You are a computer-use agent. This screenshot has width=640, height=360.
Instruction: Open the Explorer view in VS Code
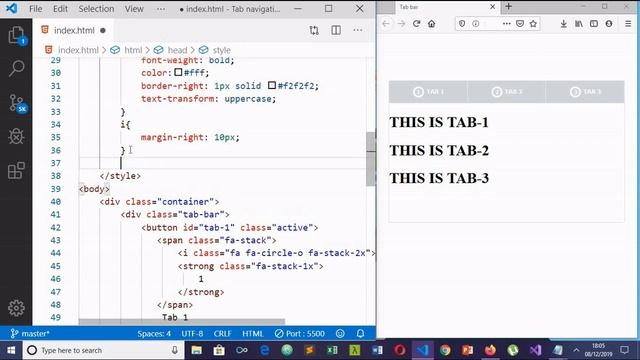(16, 35)
